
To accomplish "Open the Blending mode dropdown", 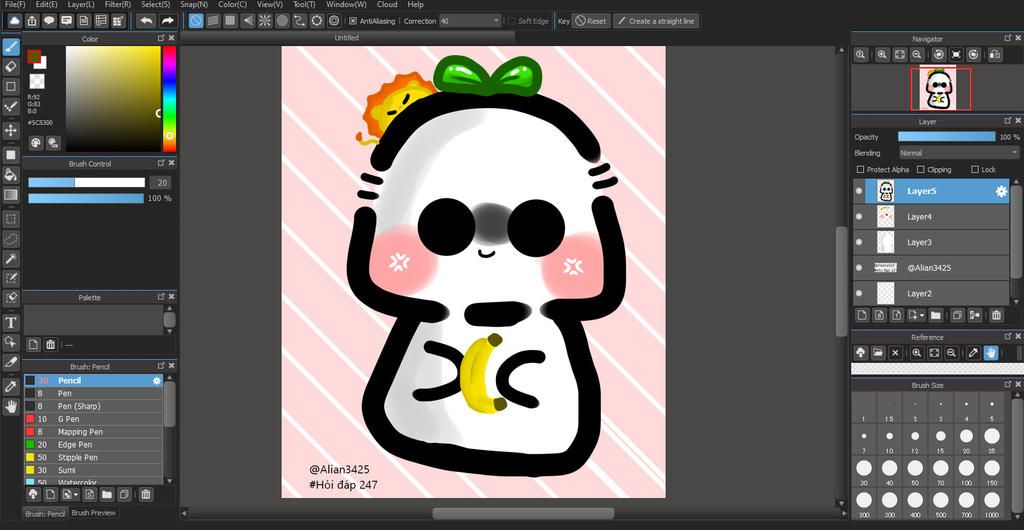I will click(959, 153).
